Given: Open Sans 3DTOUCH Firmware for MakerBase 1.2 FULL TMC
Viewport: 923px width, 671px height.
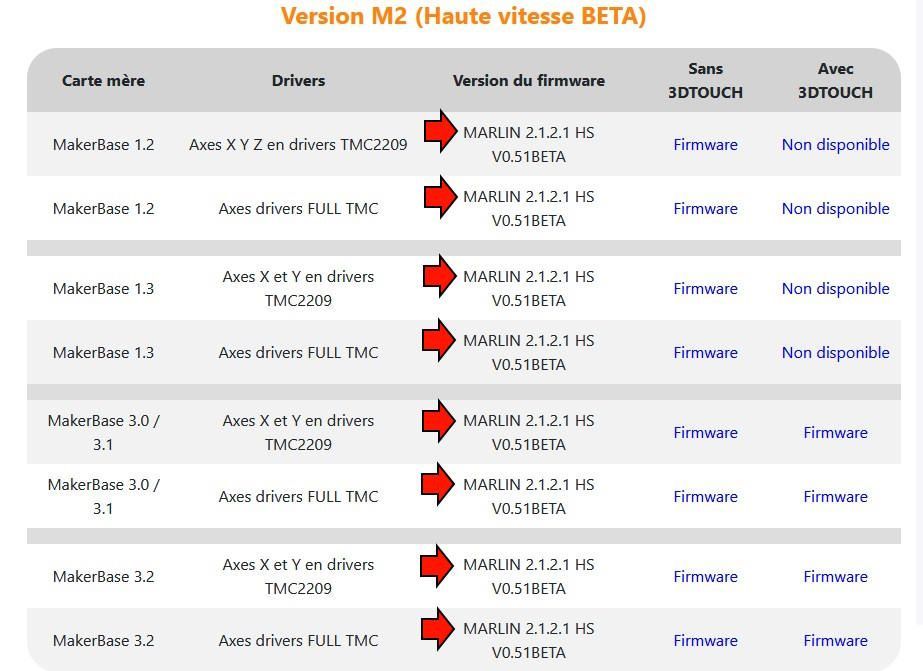Looking at the screenshot, I should pos(705,208).
